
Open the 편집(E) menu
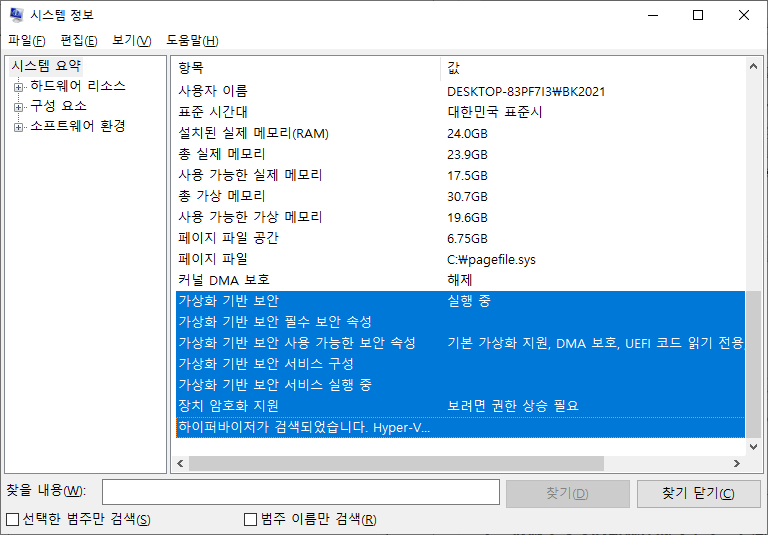pos(79,40)
